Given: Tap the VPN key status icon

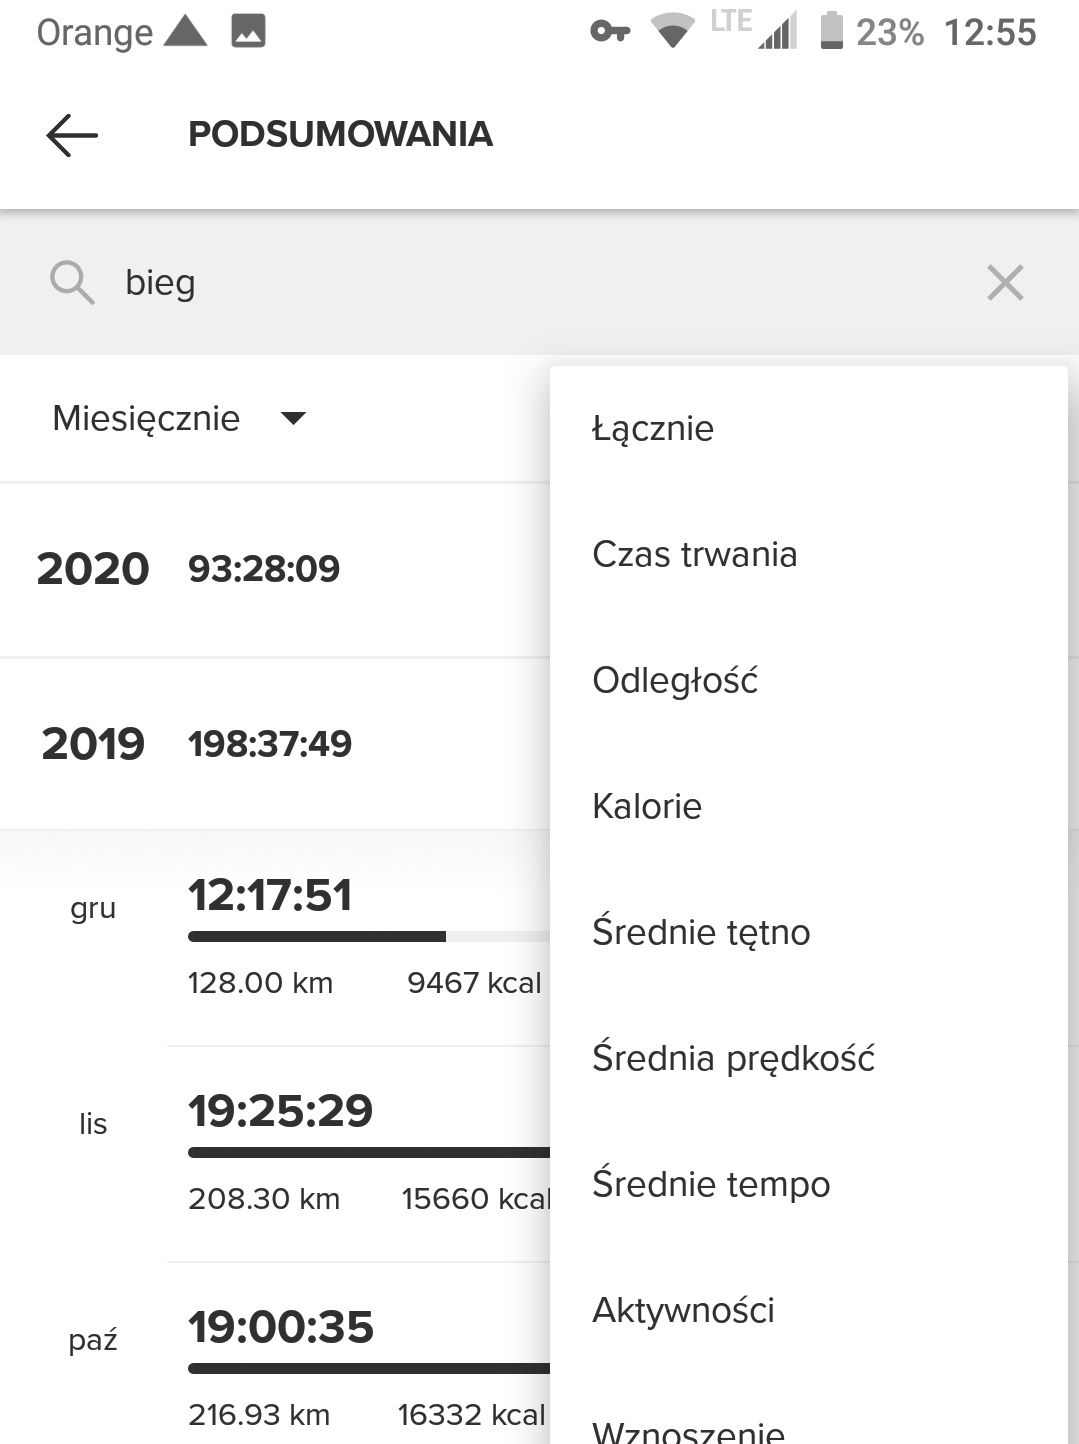Looking at the screenshot, I should tap(610, 32).
